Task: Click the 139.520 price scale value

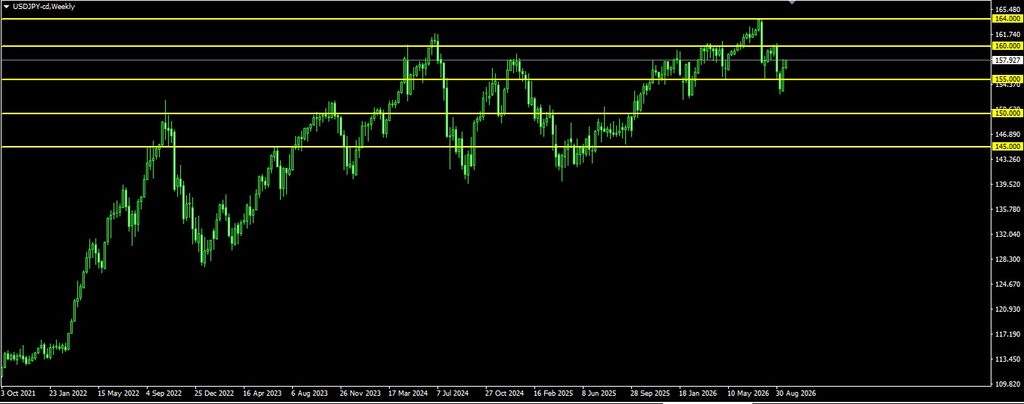Action: (1008, 184)
